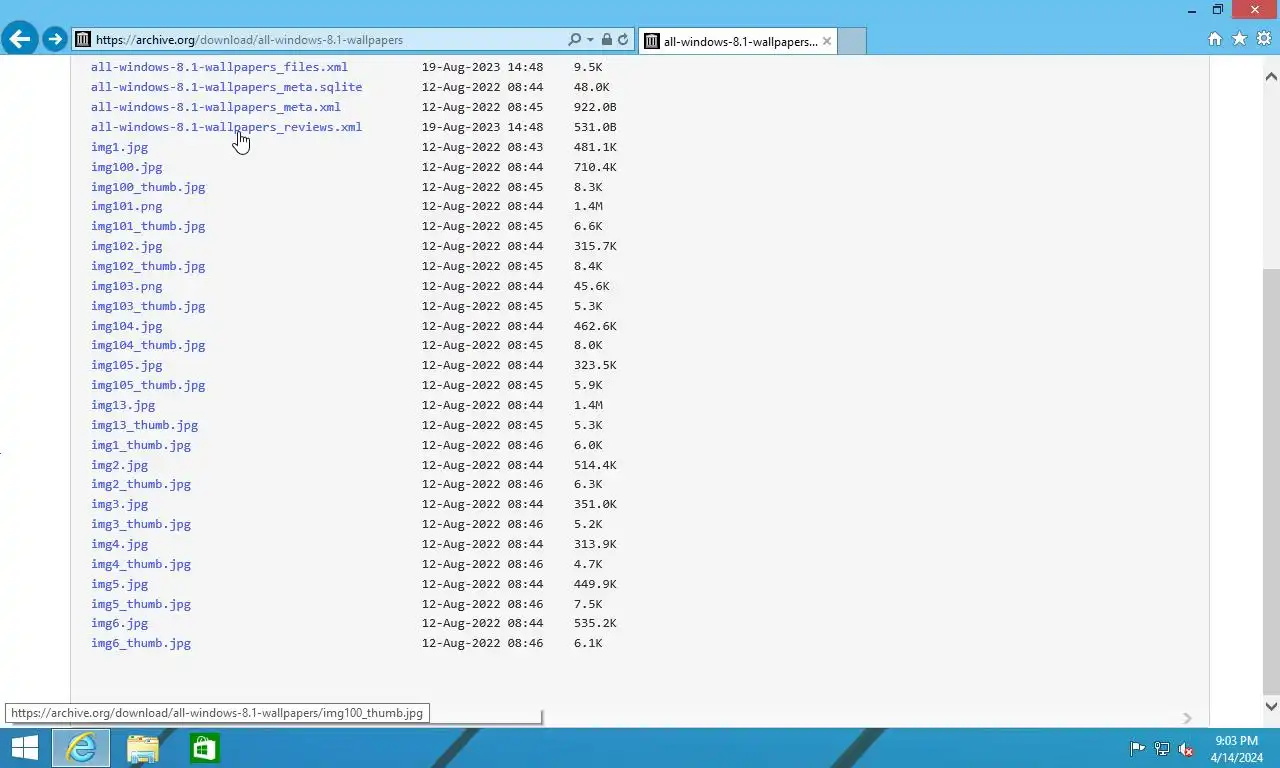
Task: Select the all-windows-8.1-wallpapers tab
Action: tap(738, 41)
